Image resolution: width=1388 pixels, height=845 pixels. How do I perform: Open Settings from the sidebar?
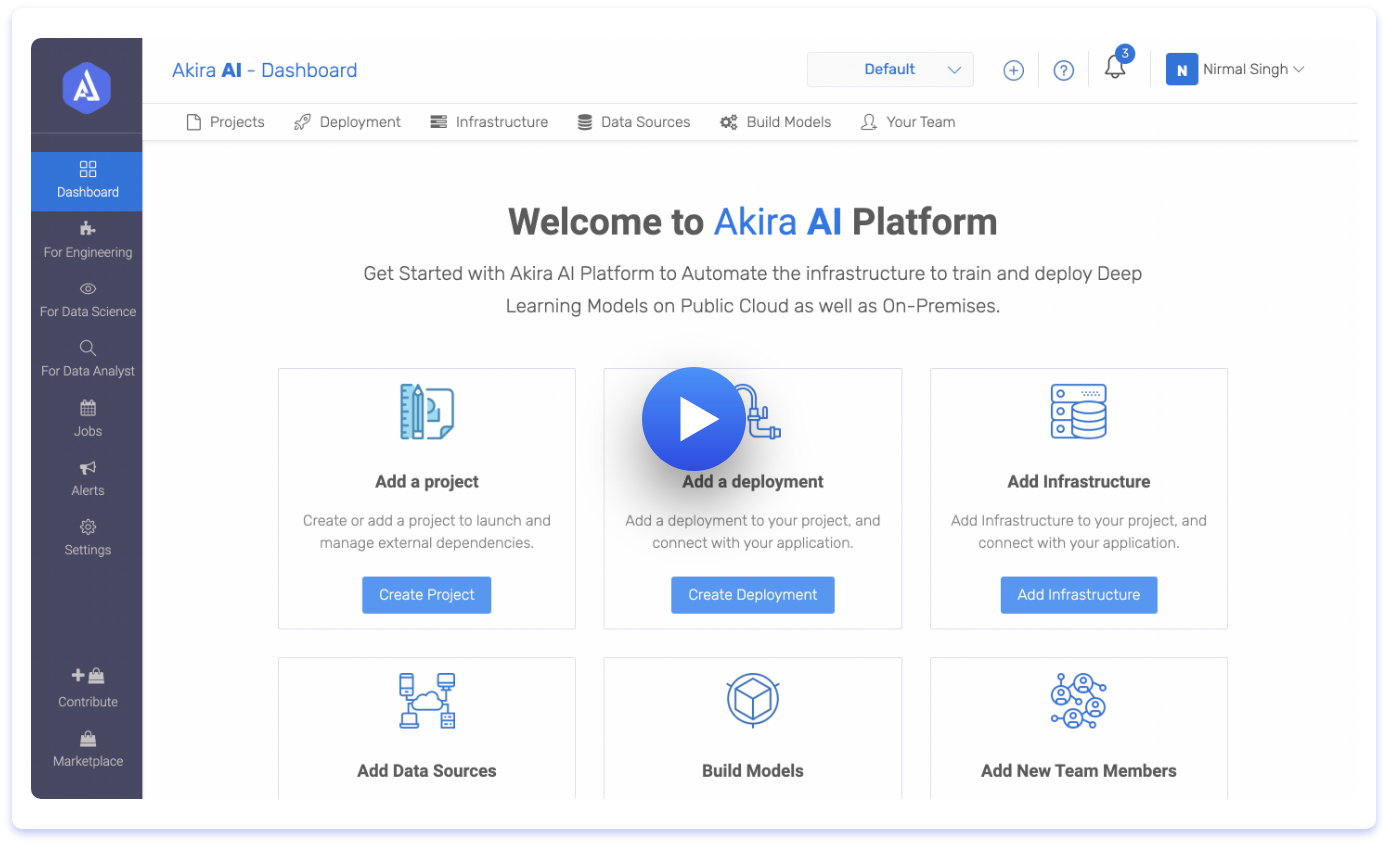click(87, 538)
